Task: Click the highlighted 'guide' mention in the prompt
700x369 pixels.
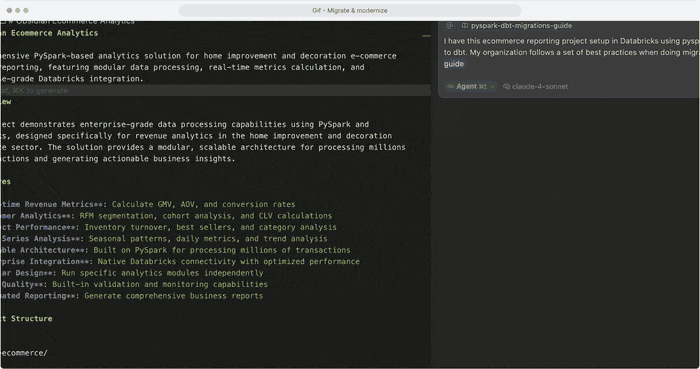Action: pos(454,64)
